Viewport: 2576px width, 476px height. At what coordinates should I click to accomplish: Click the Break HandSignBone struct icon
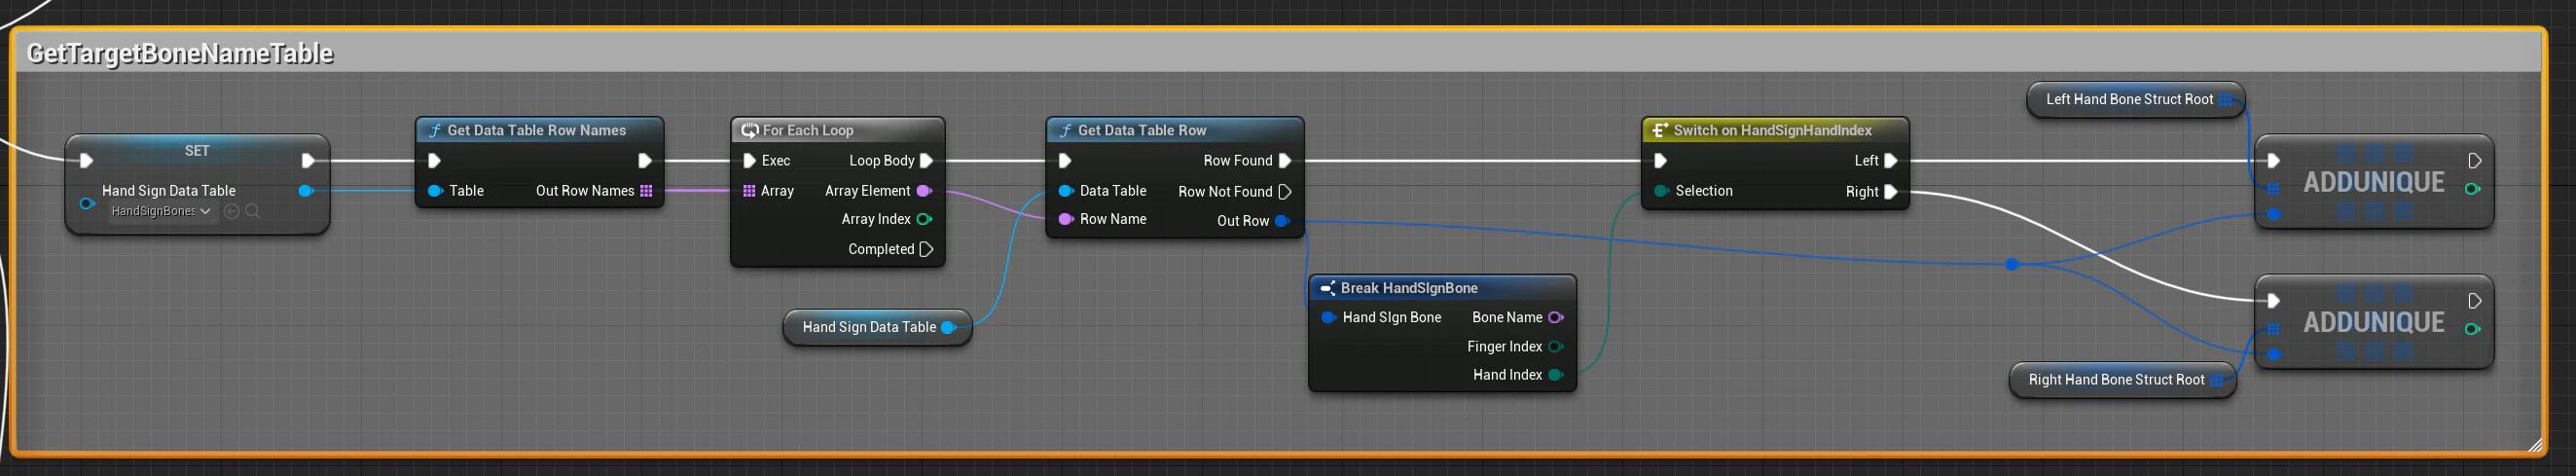(x=1327, y=288)
